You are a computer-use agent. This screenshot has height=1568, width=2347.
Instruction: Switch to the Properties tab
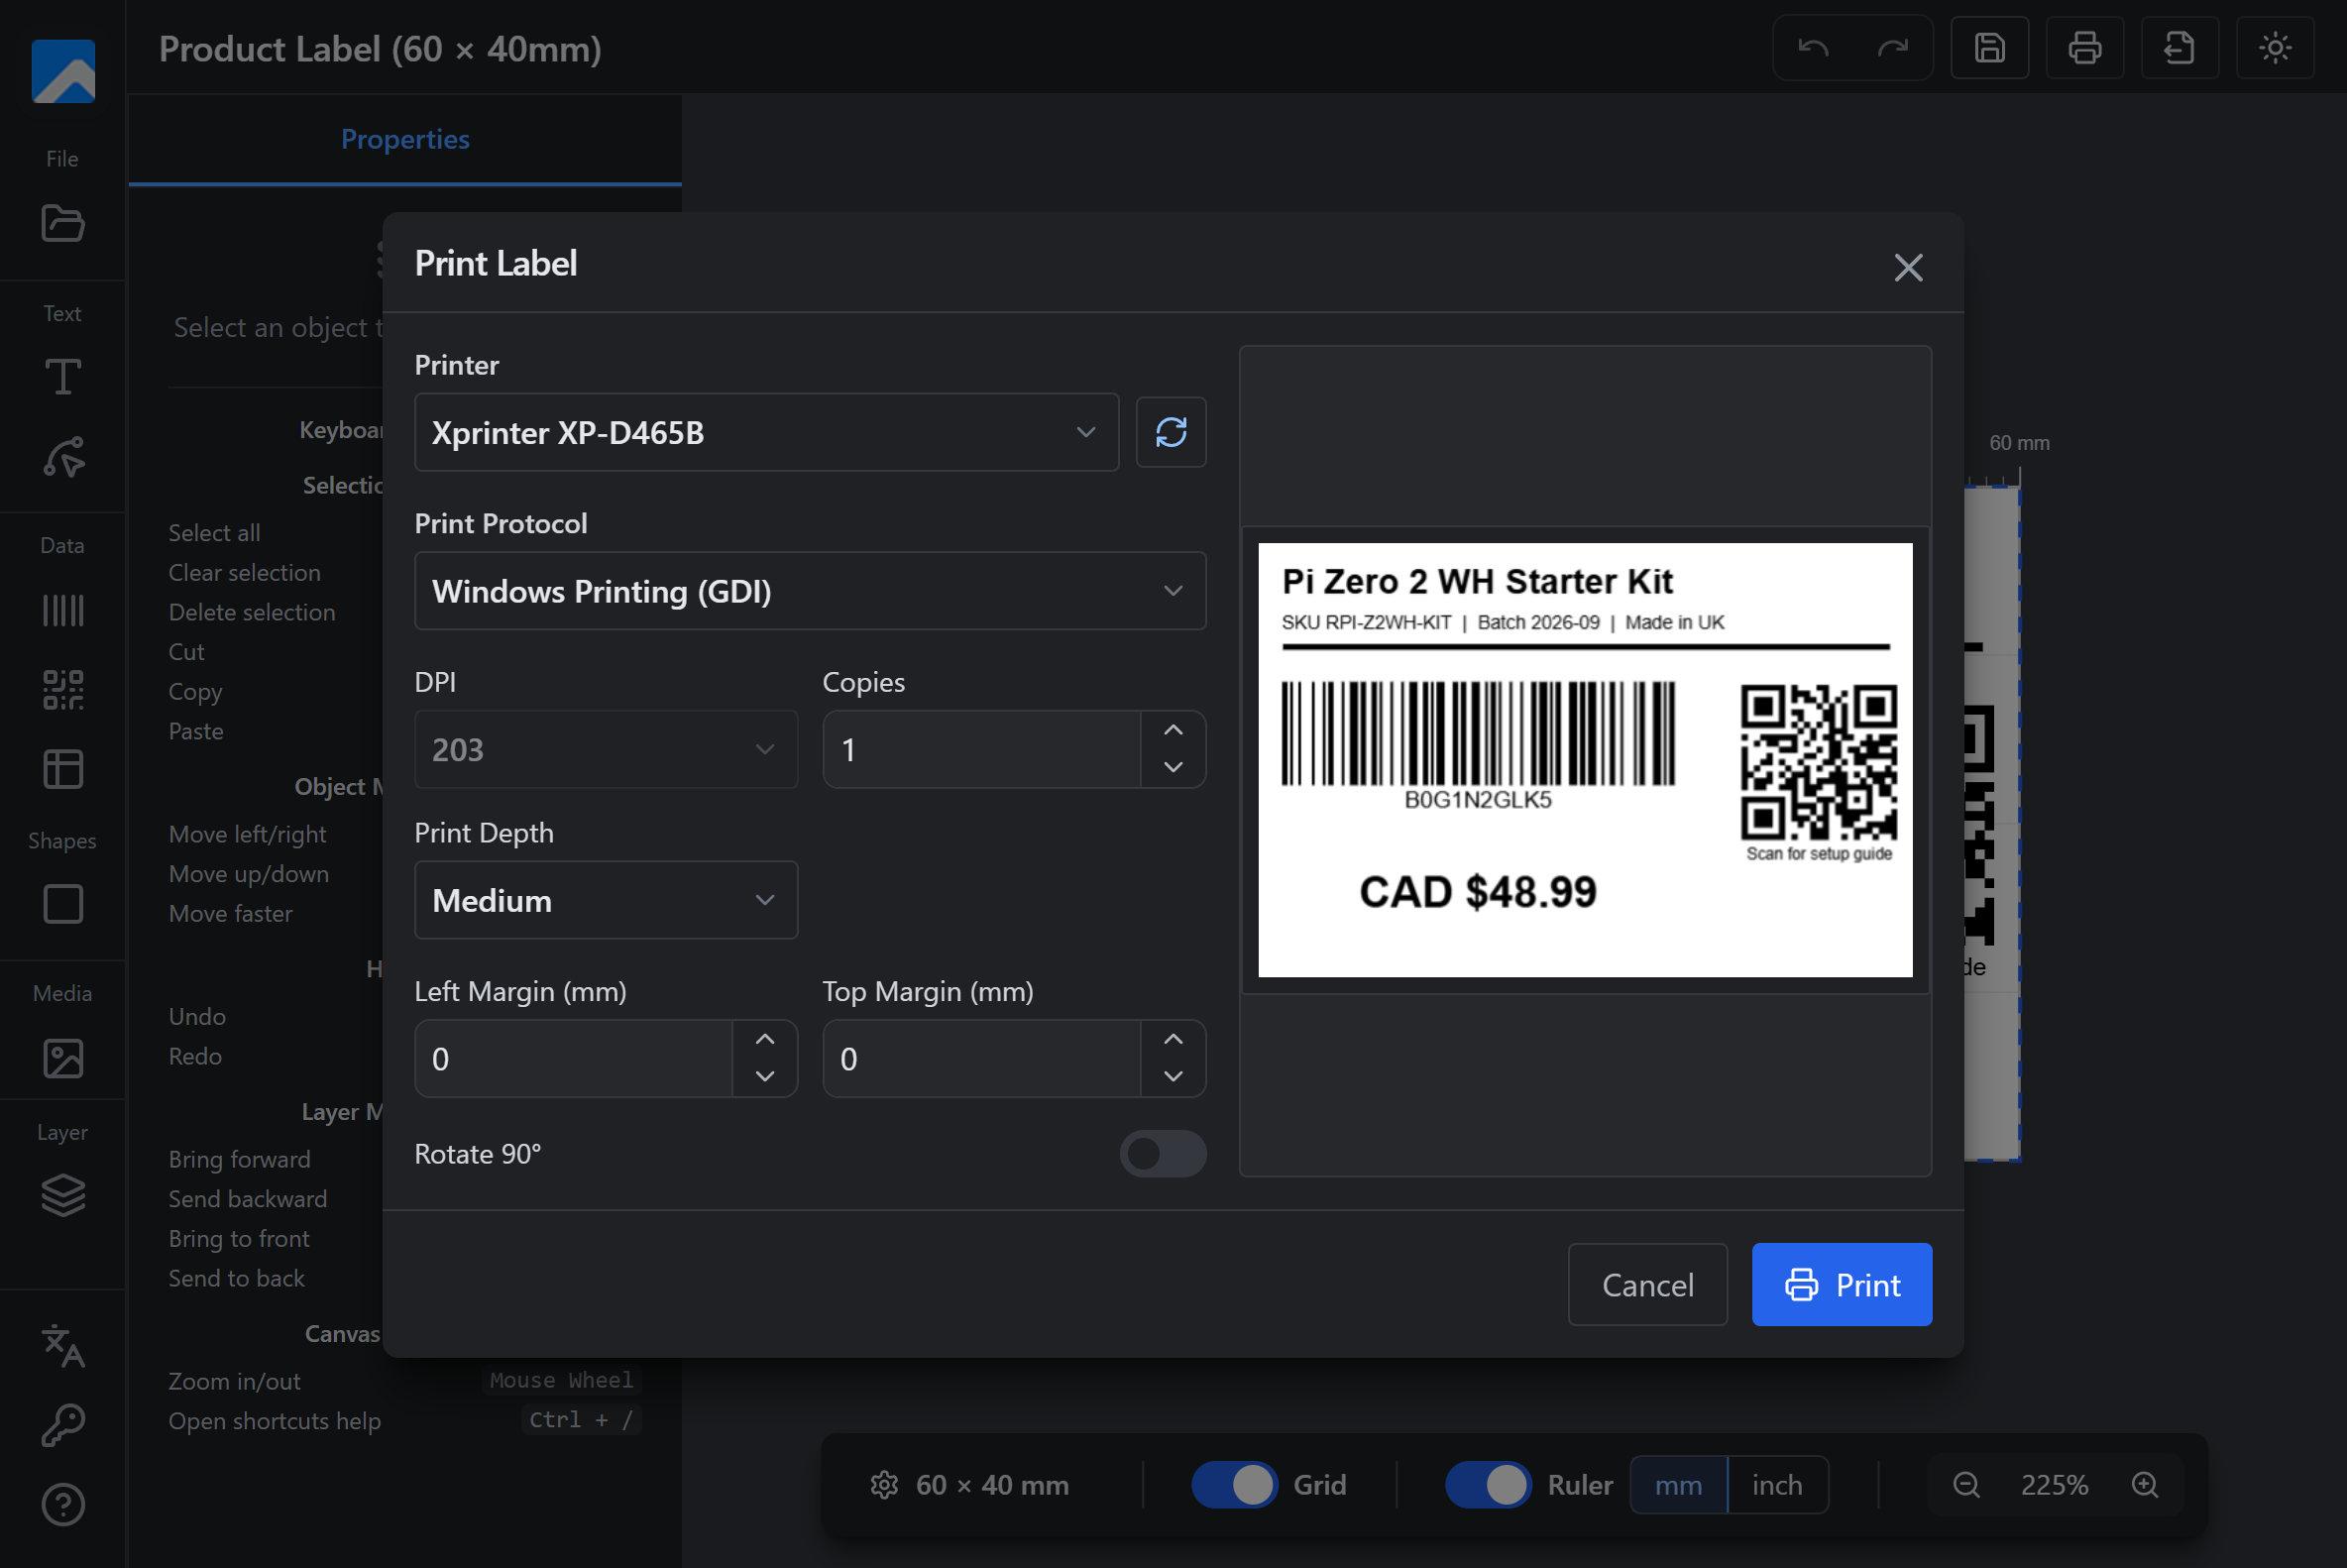click(405, 139)
